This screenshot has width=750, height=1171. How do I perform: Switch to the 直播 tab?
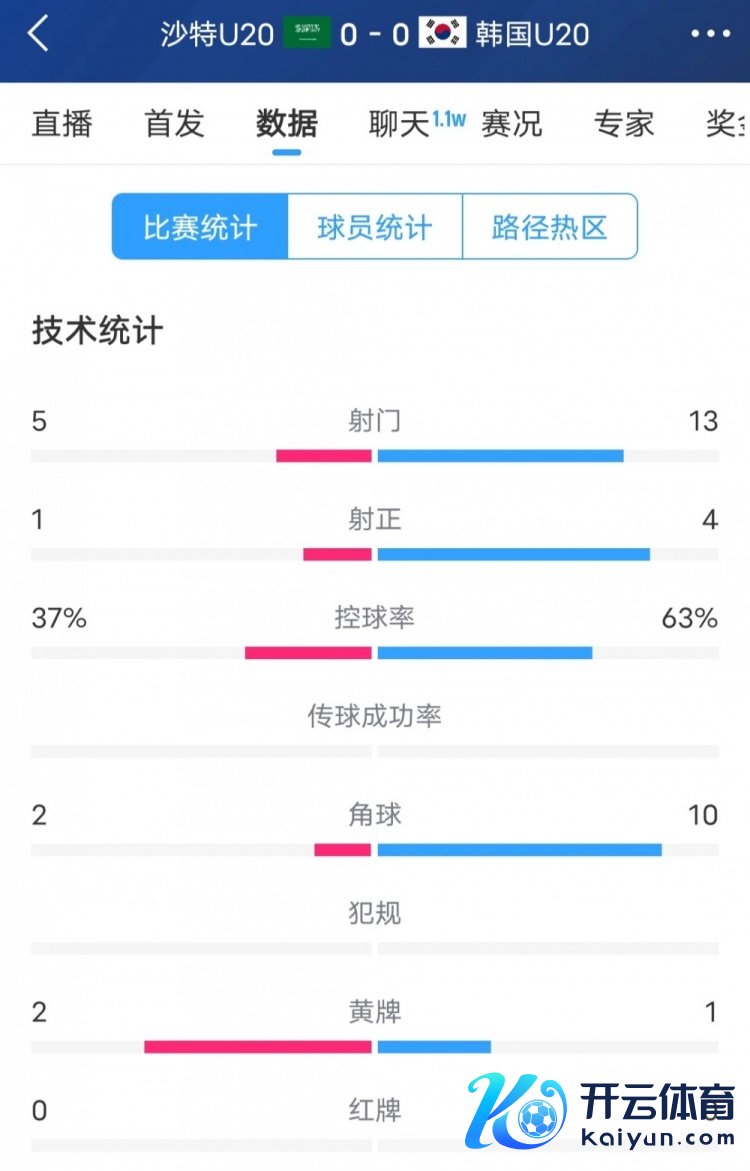click(x=62, y=124)
